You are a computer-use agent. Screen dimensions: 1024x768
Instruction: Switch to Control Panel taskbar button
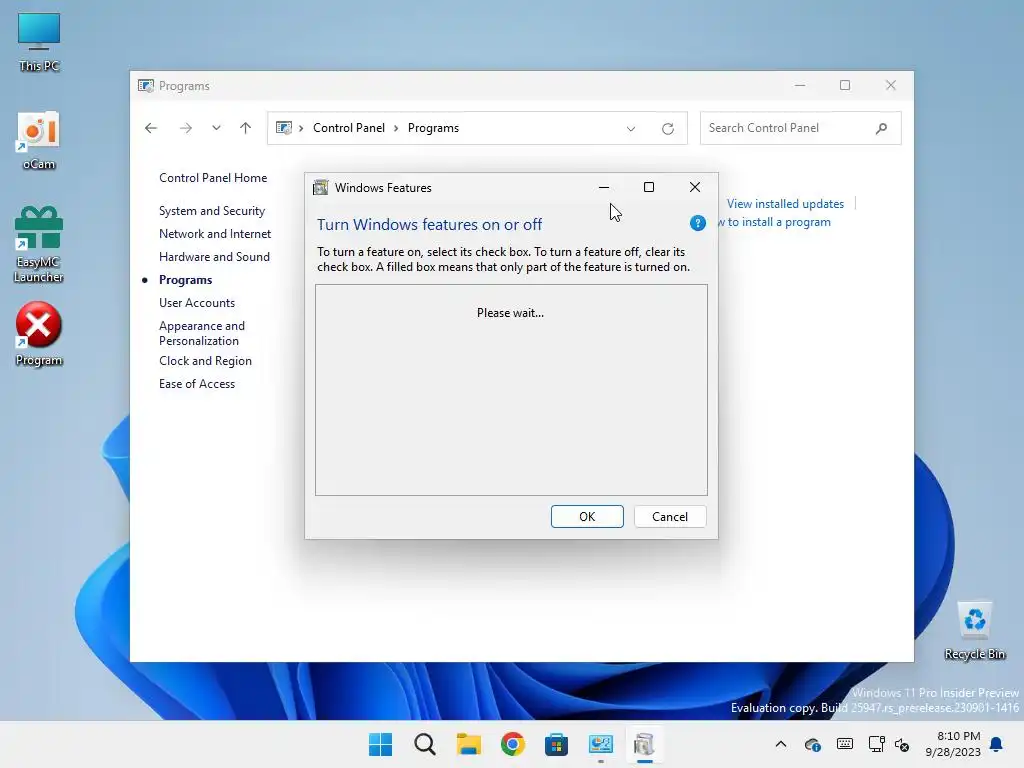coord(600,744)
